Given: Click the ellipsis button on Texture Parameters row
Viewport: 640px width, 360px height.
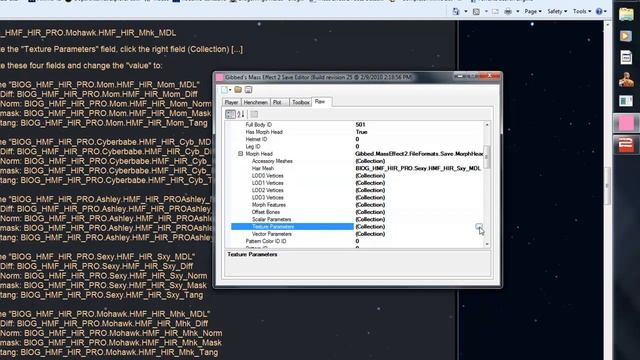Looking at the screenshot, I should coord(479,227).
